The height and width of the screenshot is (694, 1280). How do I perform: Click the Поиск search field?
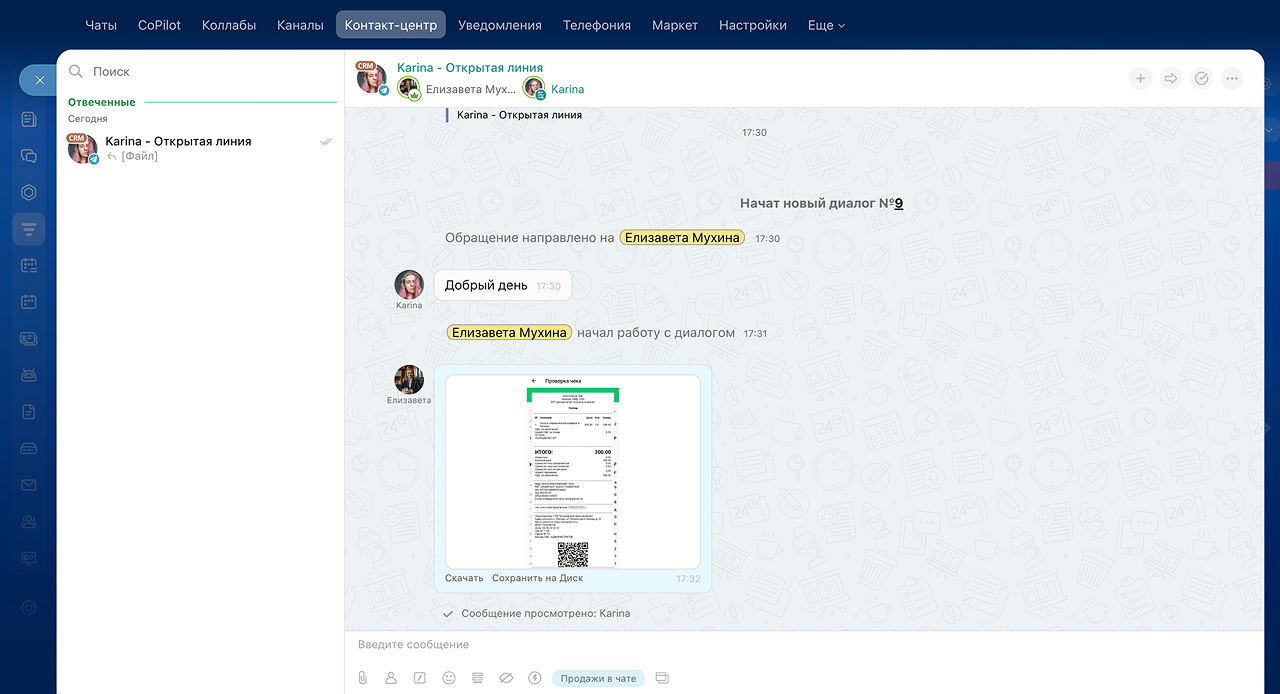(200, 72)
